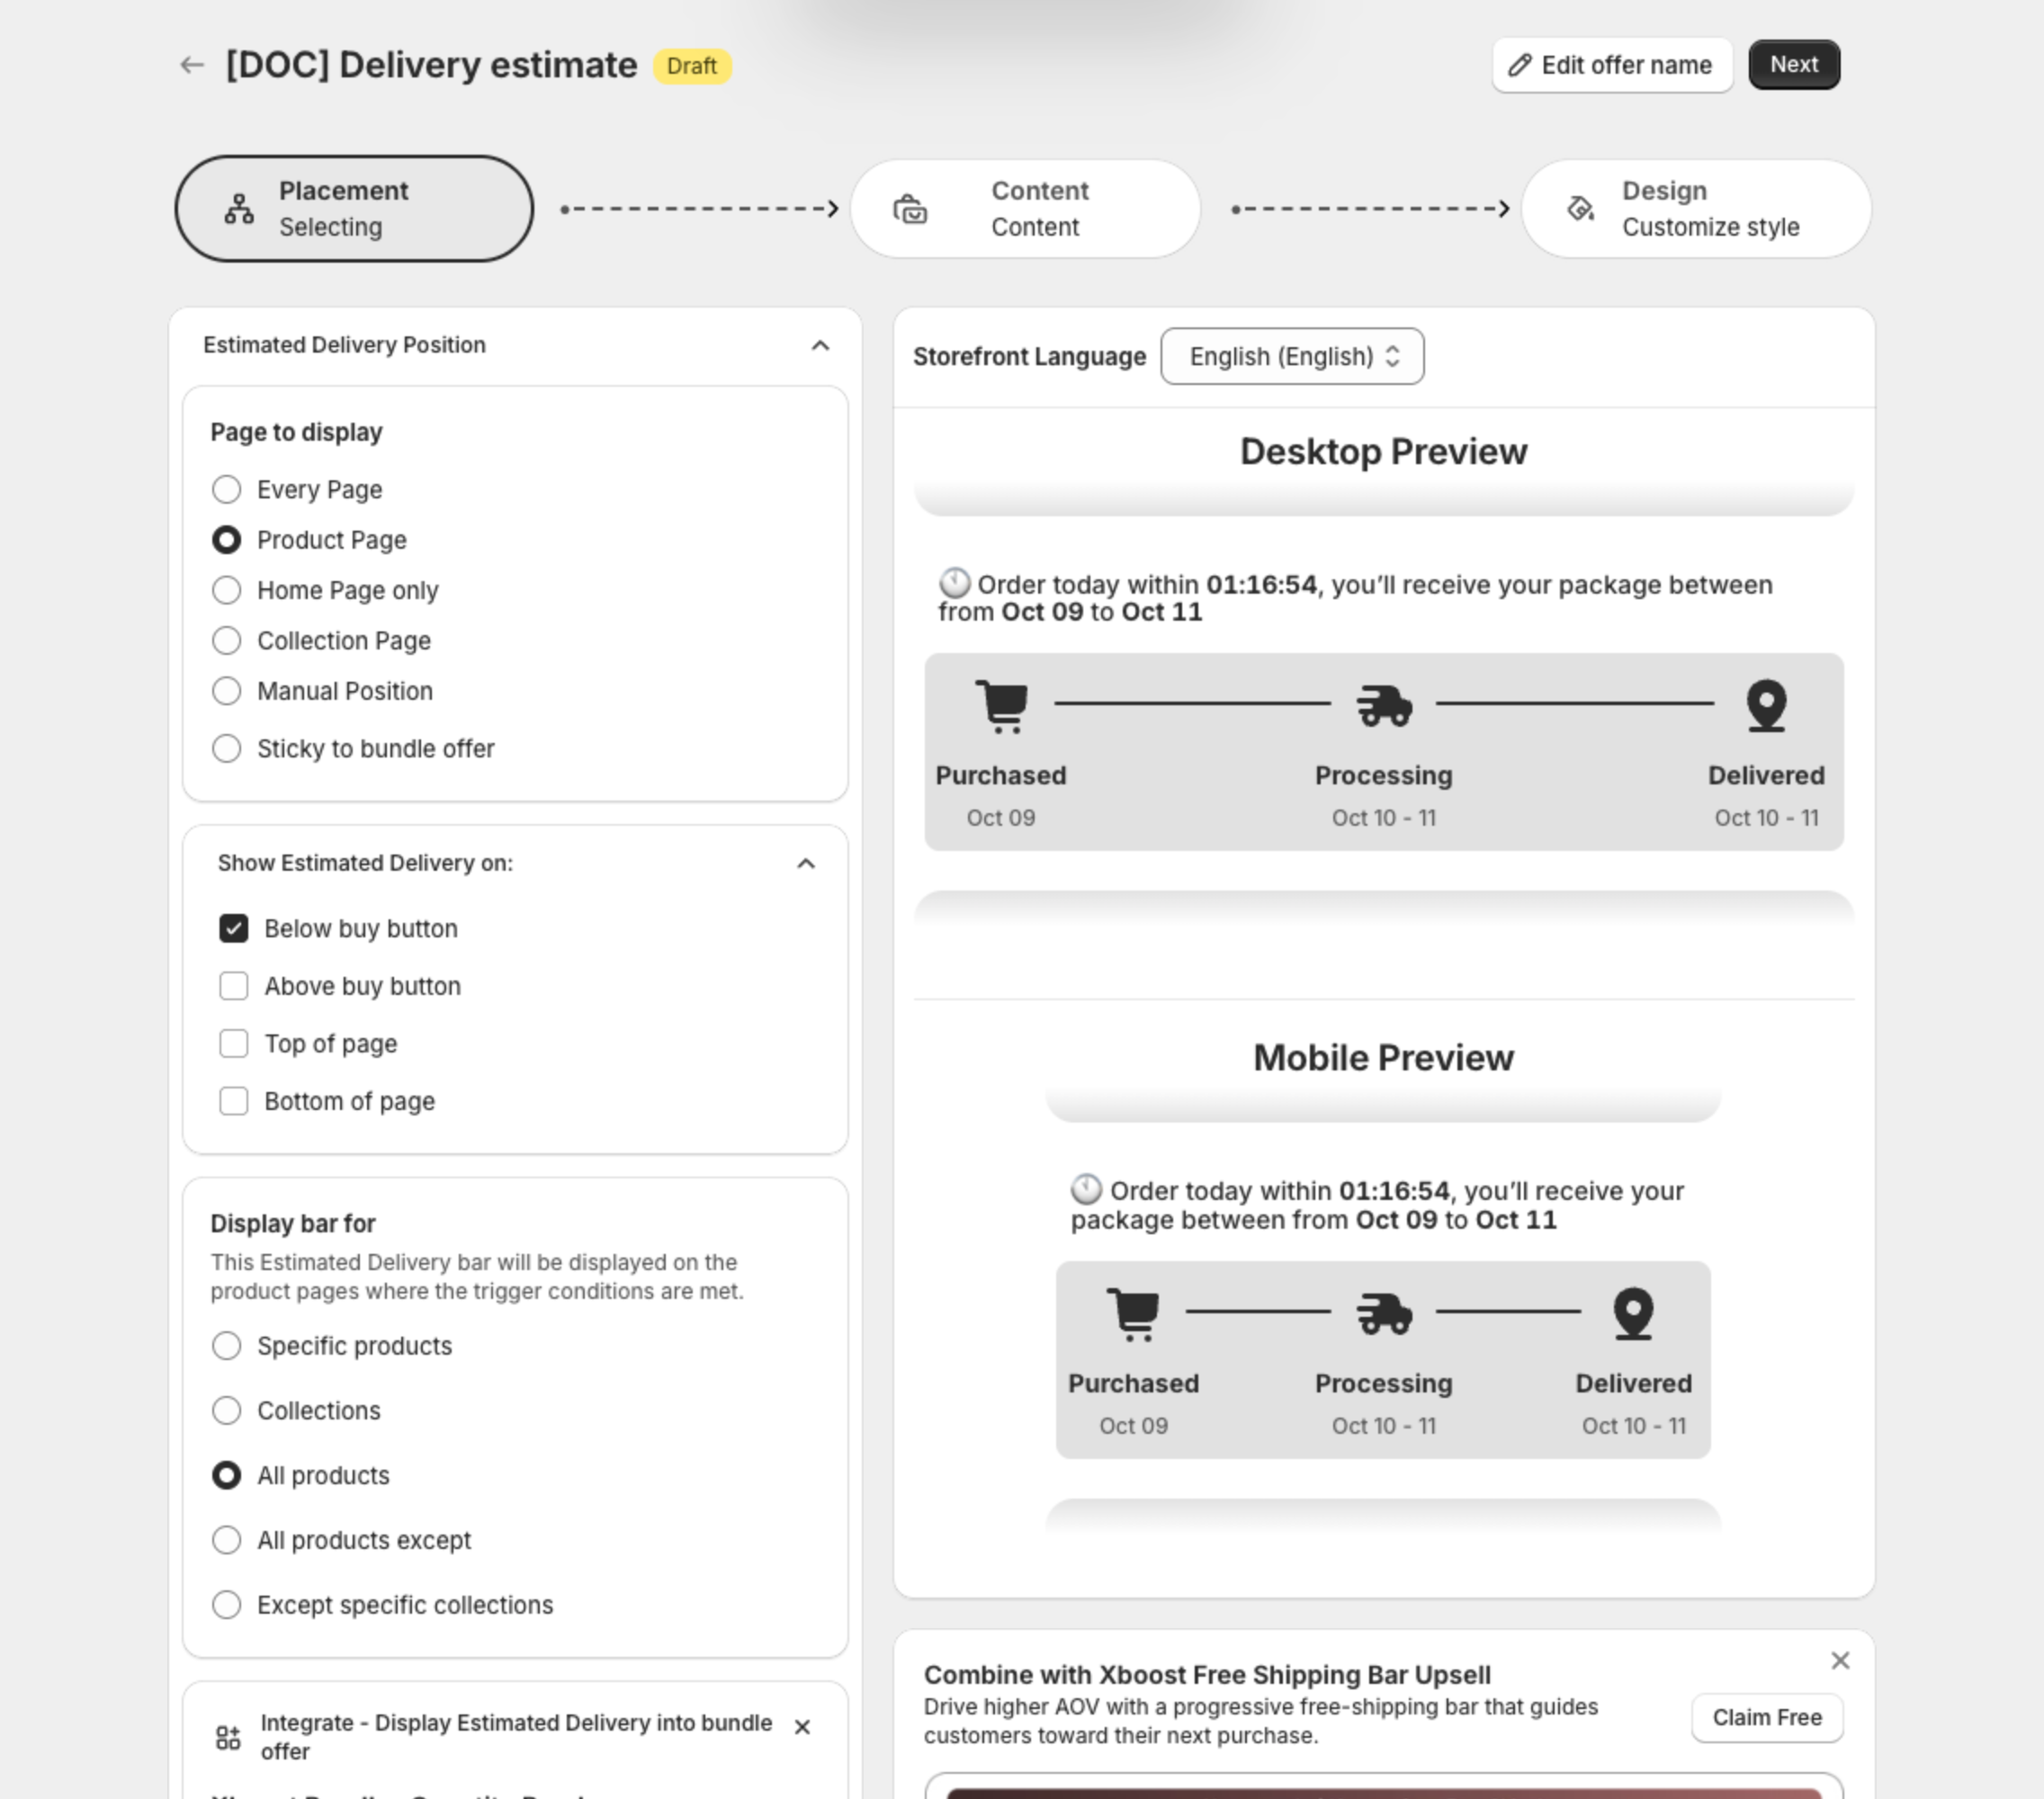Open the Placement Selecting step
The width and height of the screenshot is (2044, 1799).
tap(354, 209)
